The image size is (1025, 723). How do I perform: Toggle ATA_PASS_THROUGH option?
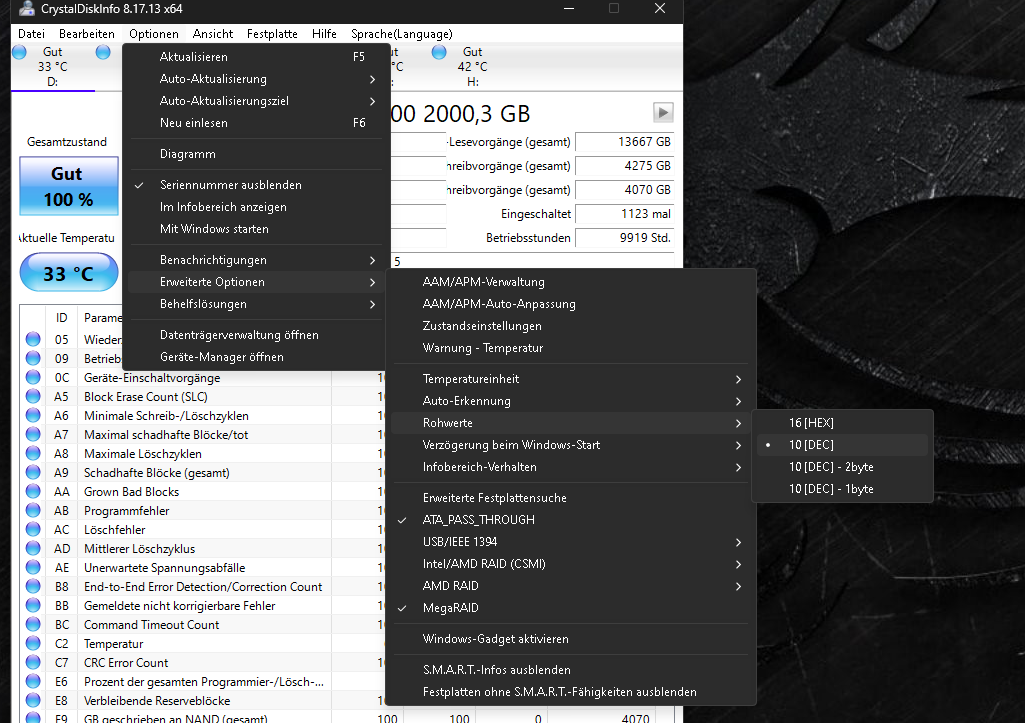pyautogui.click(x=573, y=520)
